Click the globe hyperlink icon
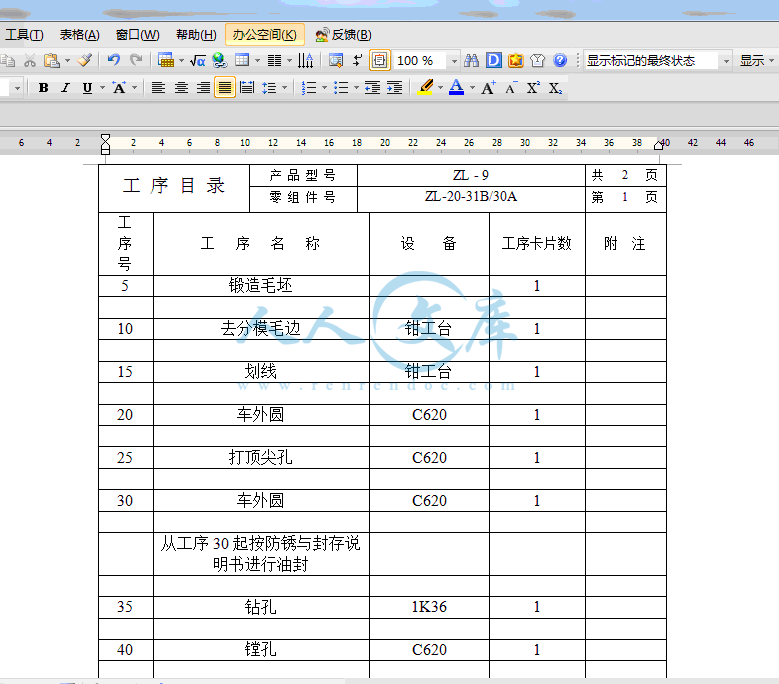The width and height of the screenshot is (779, 684). (x=220, y=61)
